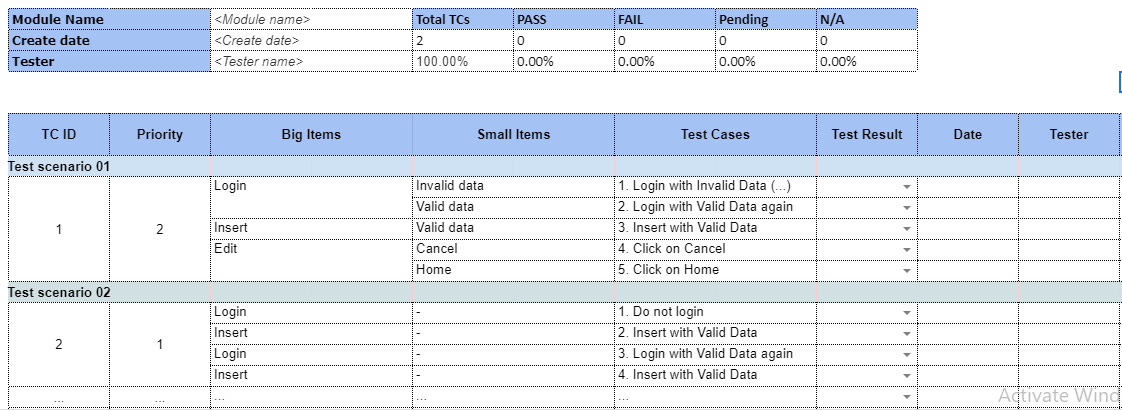
Task: Select the '4. Click on Cancel' test case cell
Action: click(x=714, y=249)
